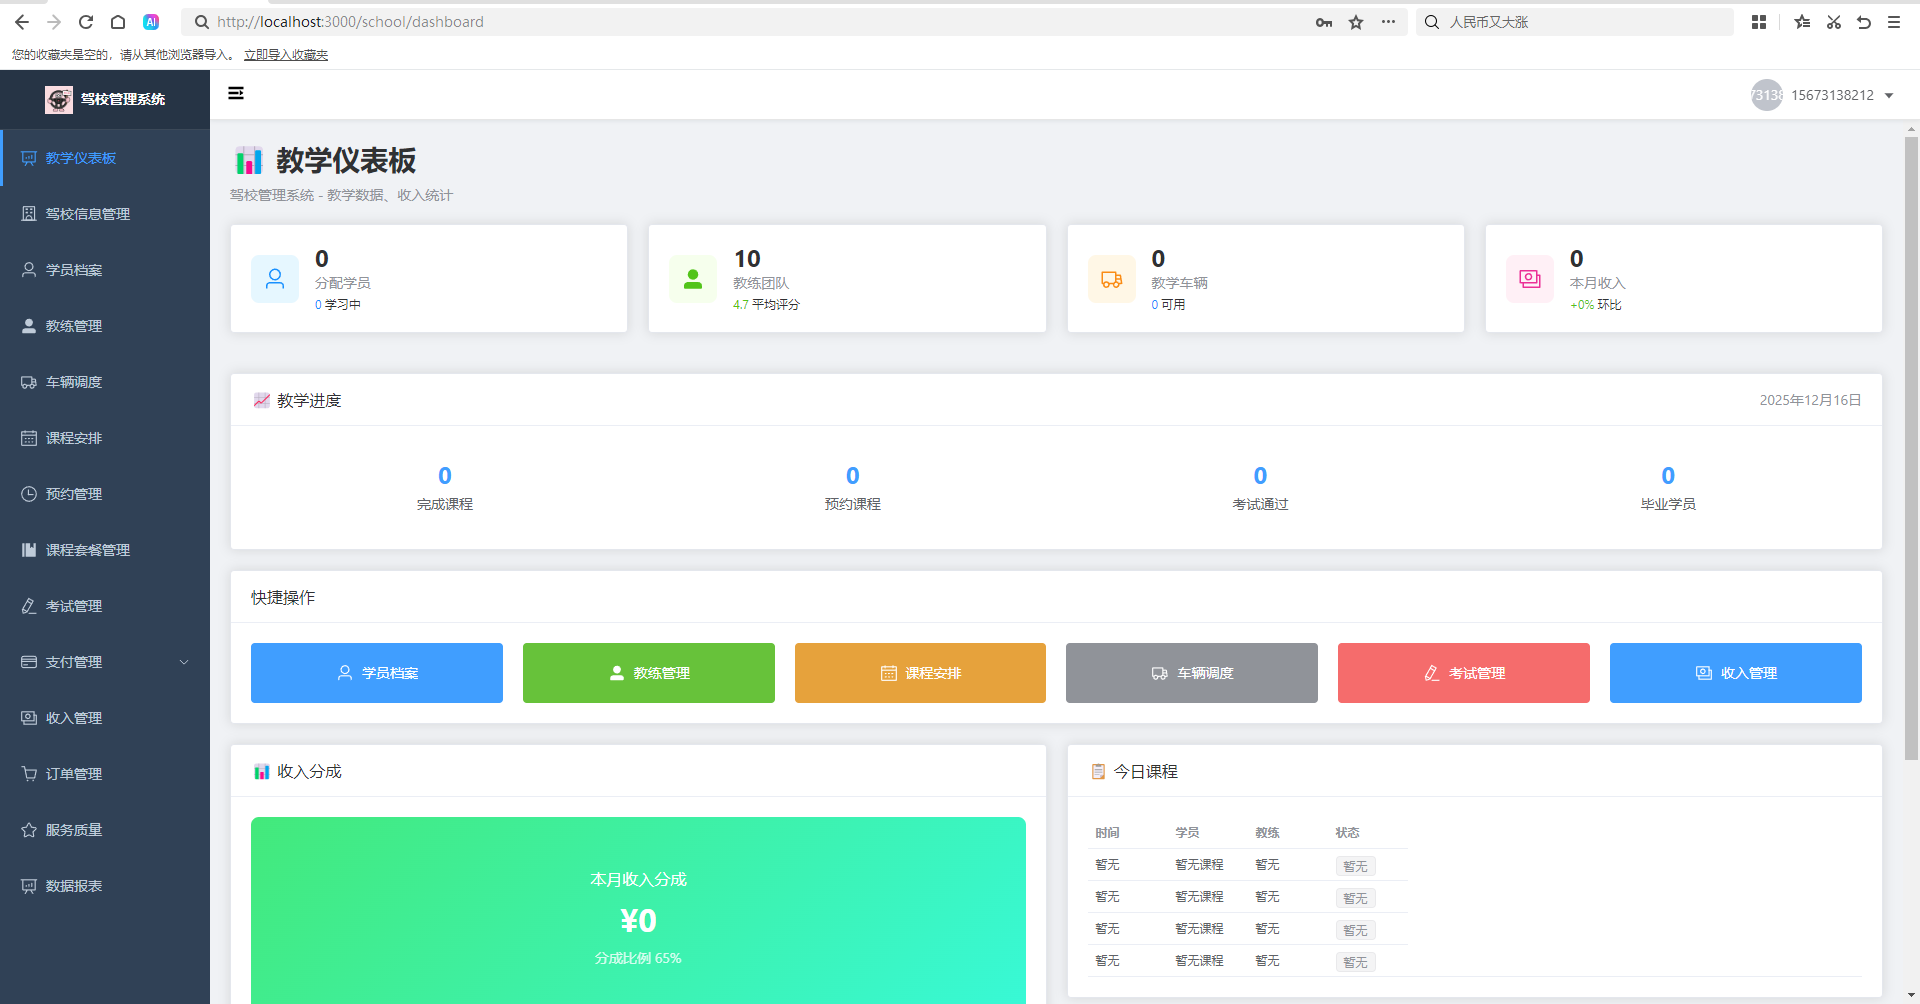1920x1004 pixels.
Task: Click the 分配学员 user icon
Action: click(x=275, y=279)
